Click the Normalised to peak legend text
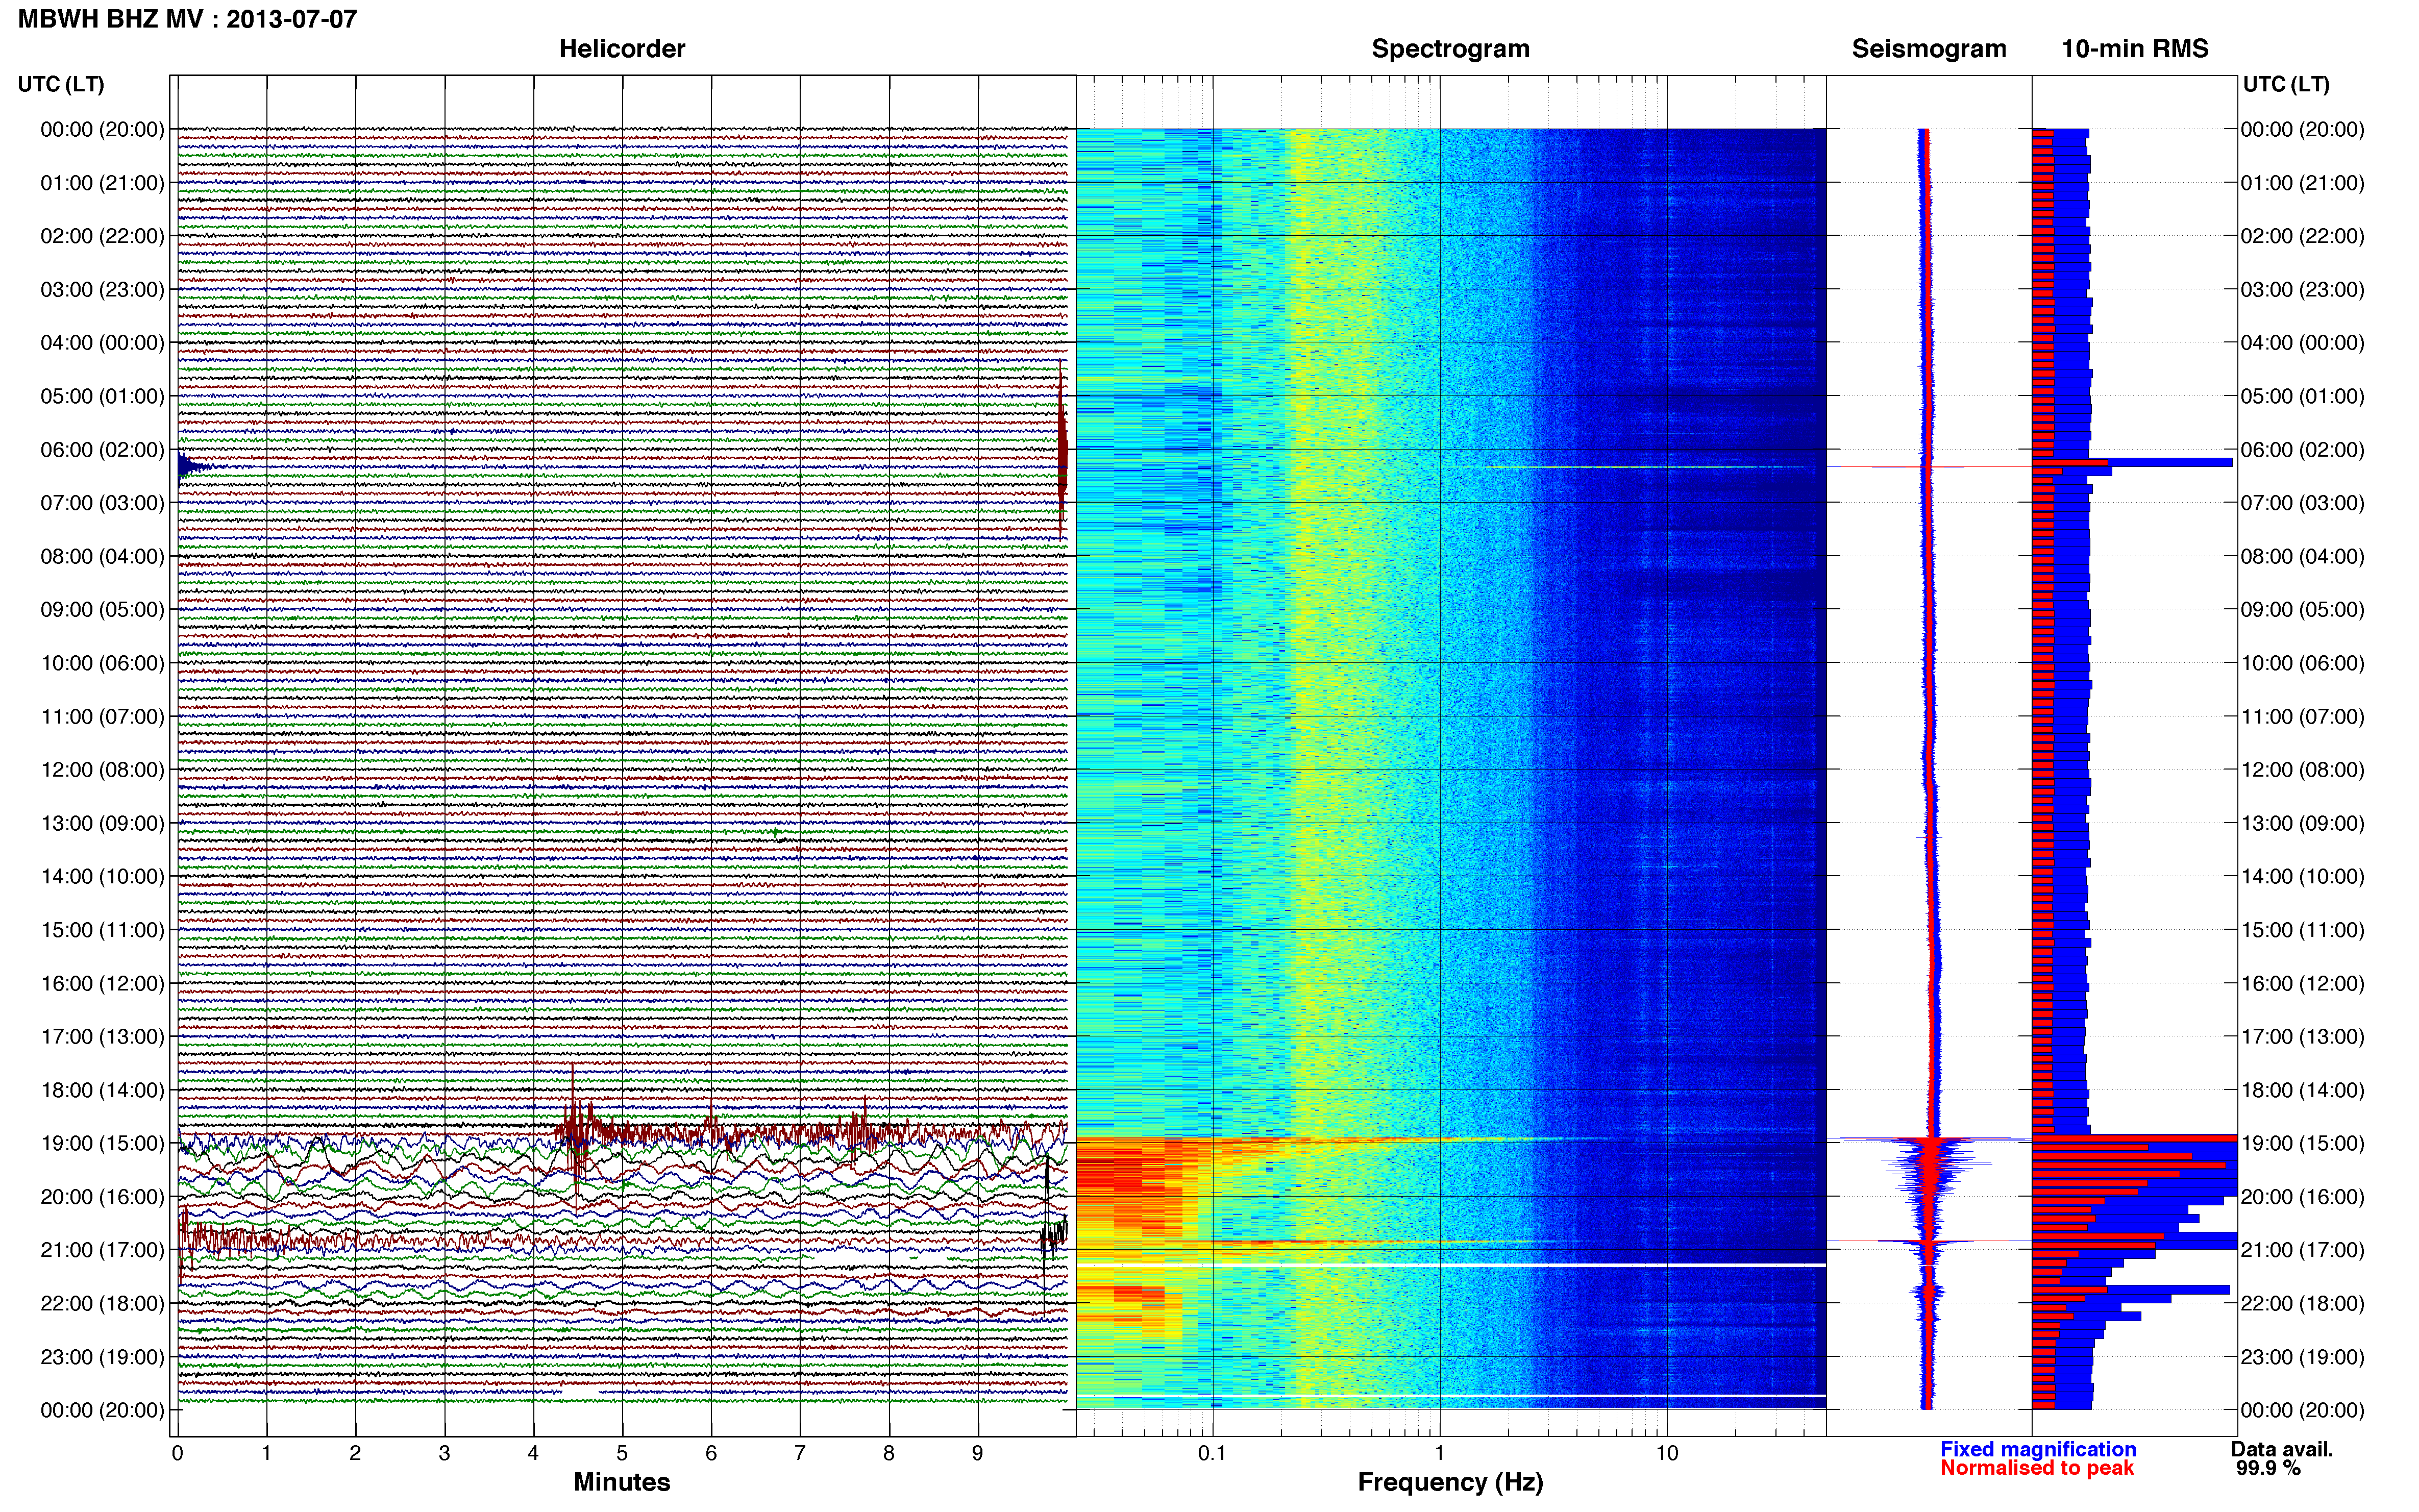The width and height of the screenshot is (2419, 1512). (2037, 1468)
